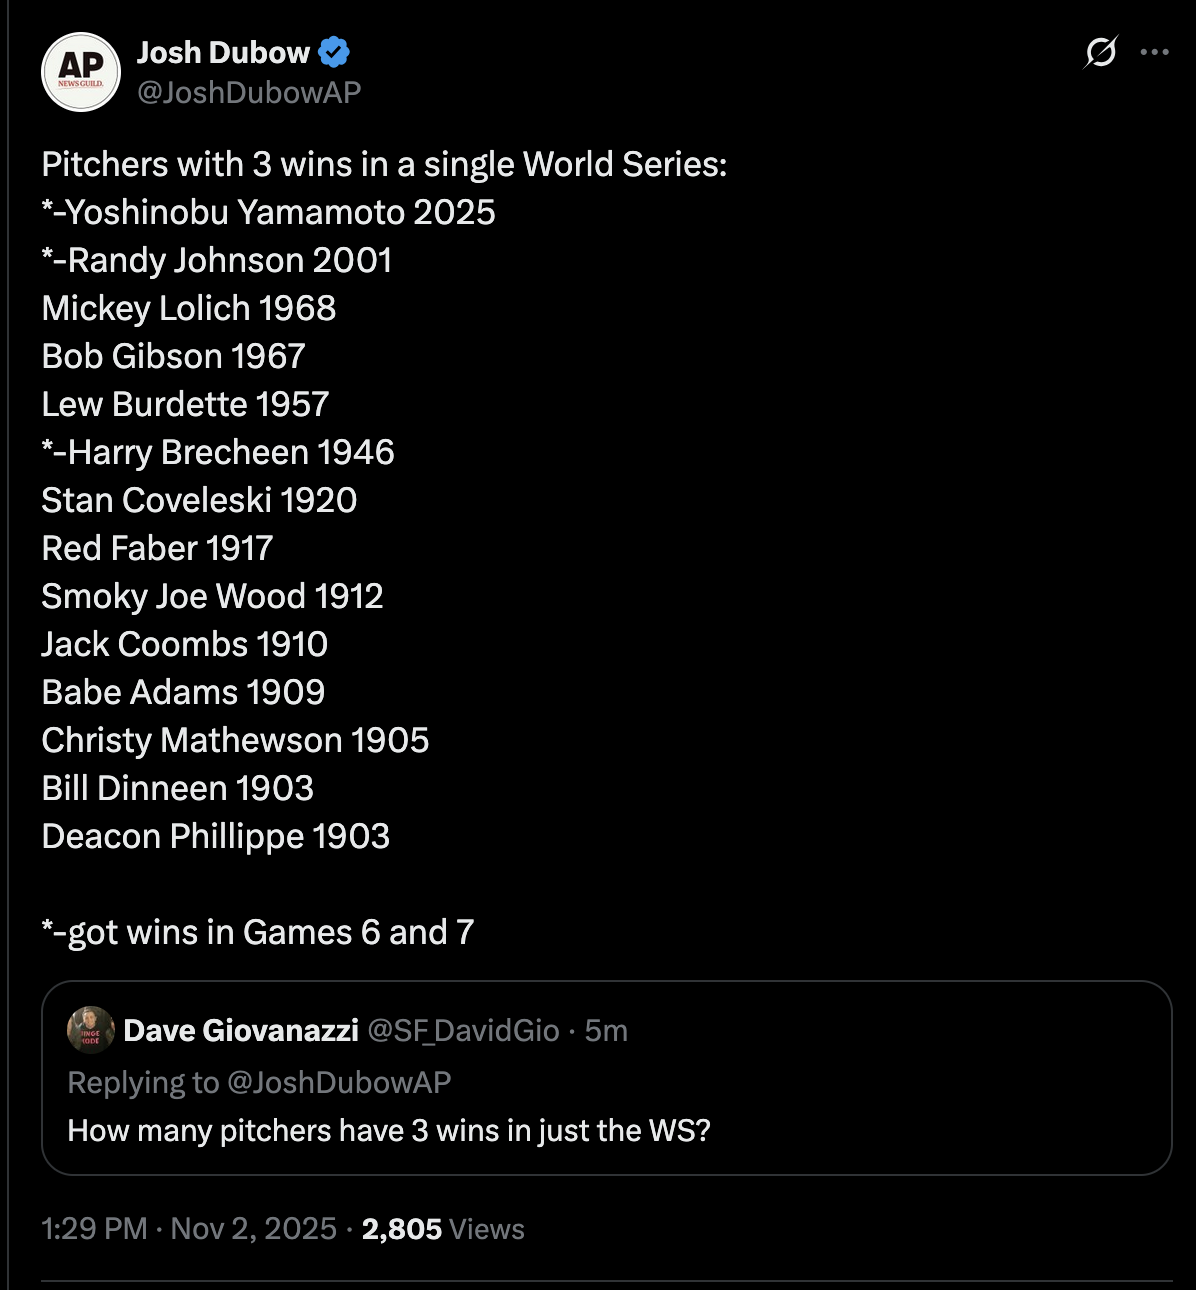Open Josh Dubow's profile via display name
This screenshot has width=1196, height=1290.
point(223,52)
